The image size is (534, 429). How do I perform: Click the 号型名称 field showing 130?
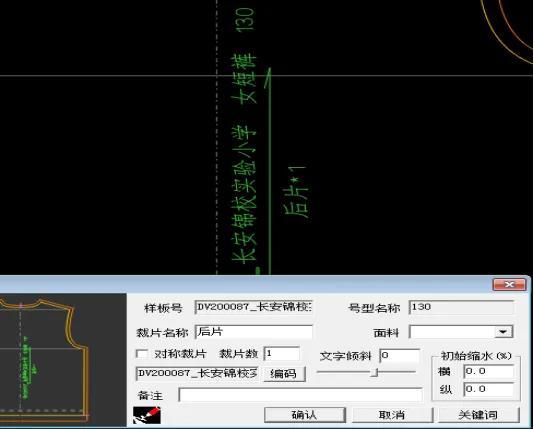tap(461, 307)
